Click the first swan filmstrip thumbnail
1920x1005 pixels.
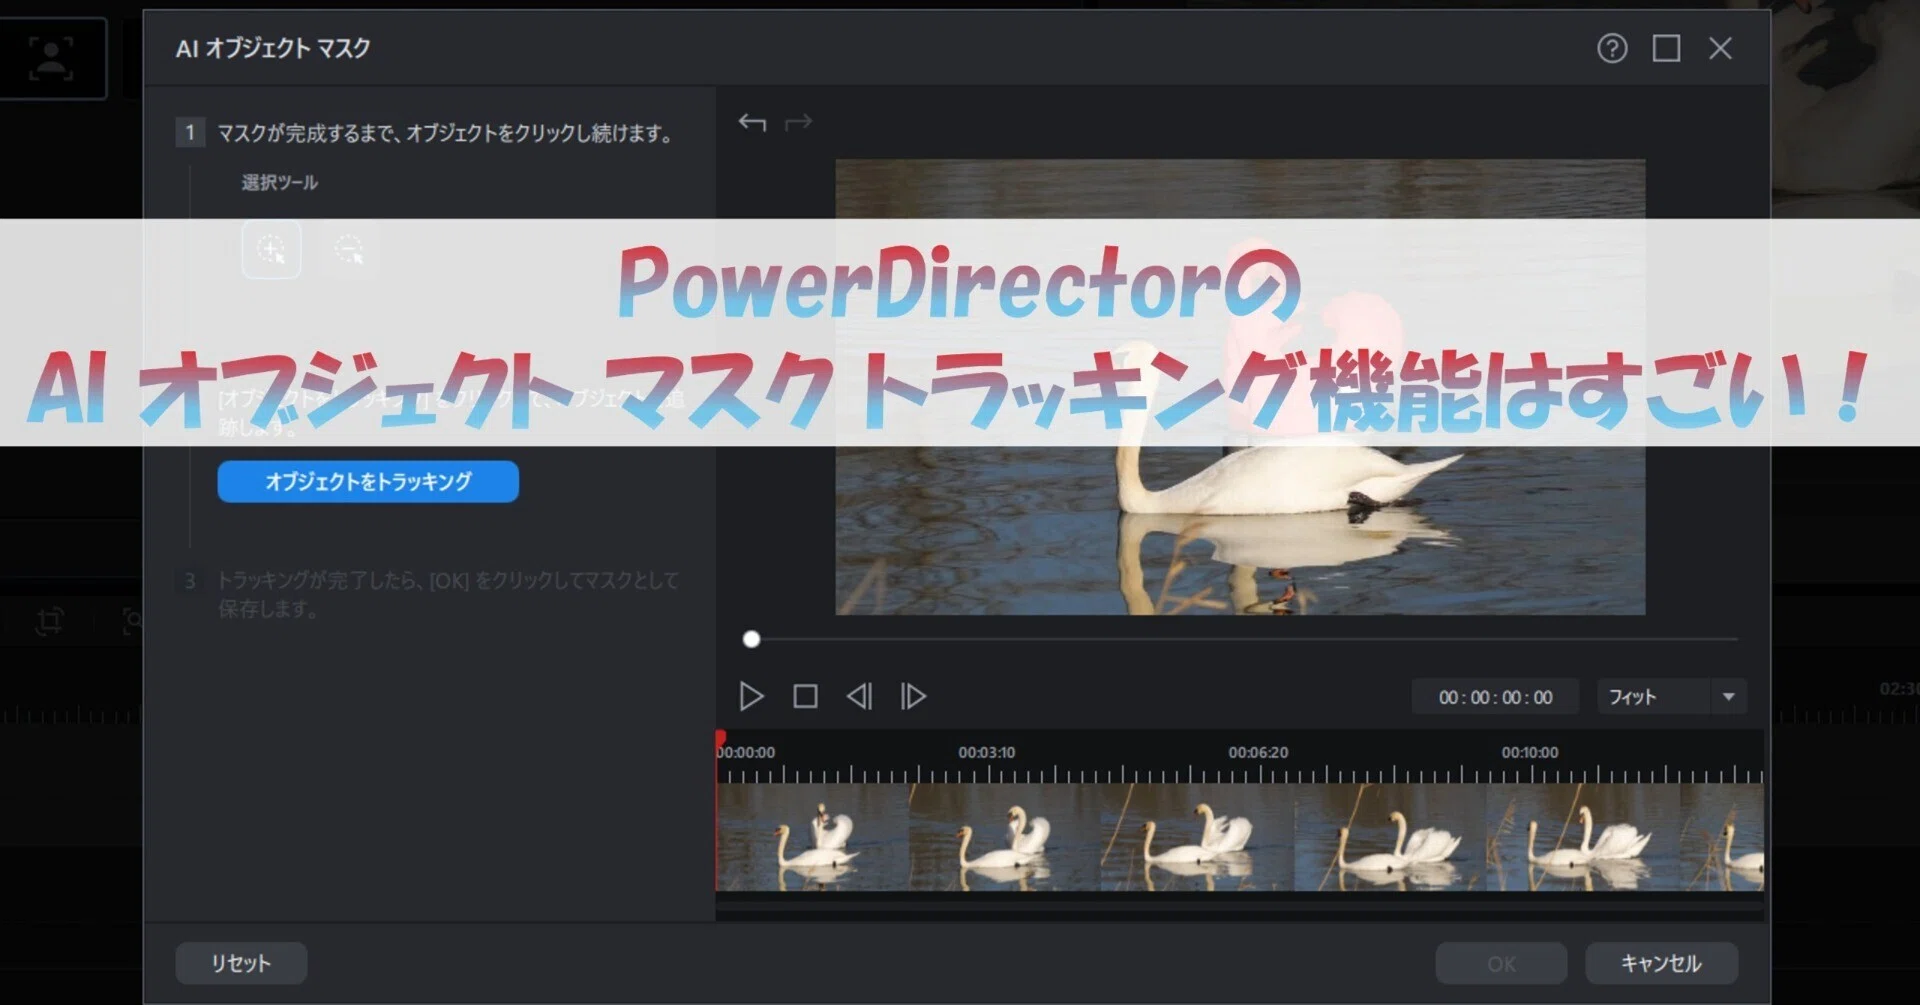point(812,837)
